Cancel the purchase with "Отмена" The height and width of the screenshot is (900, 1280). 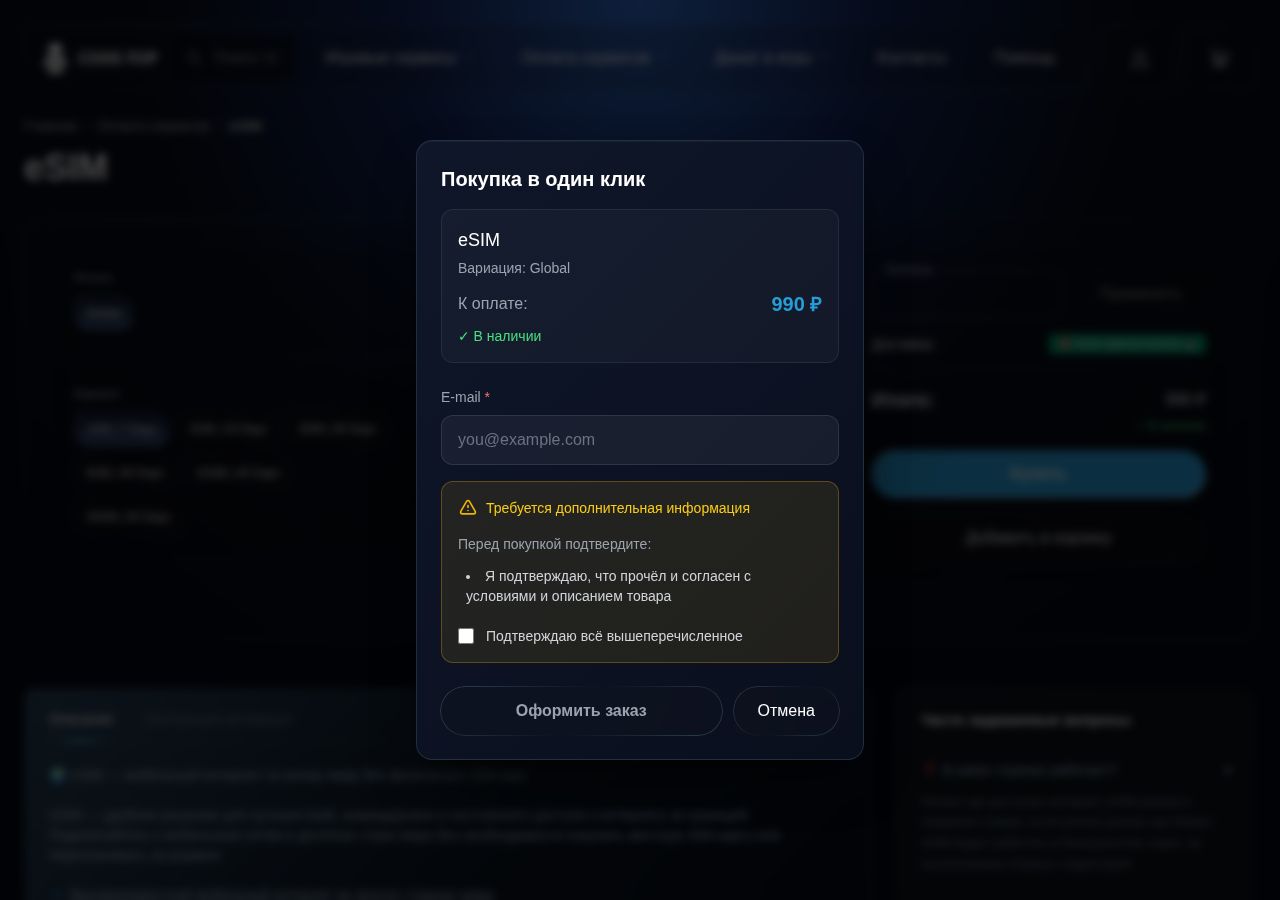(x=786, y=711)
